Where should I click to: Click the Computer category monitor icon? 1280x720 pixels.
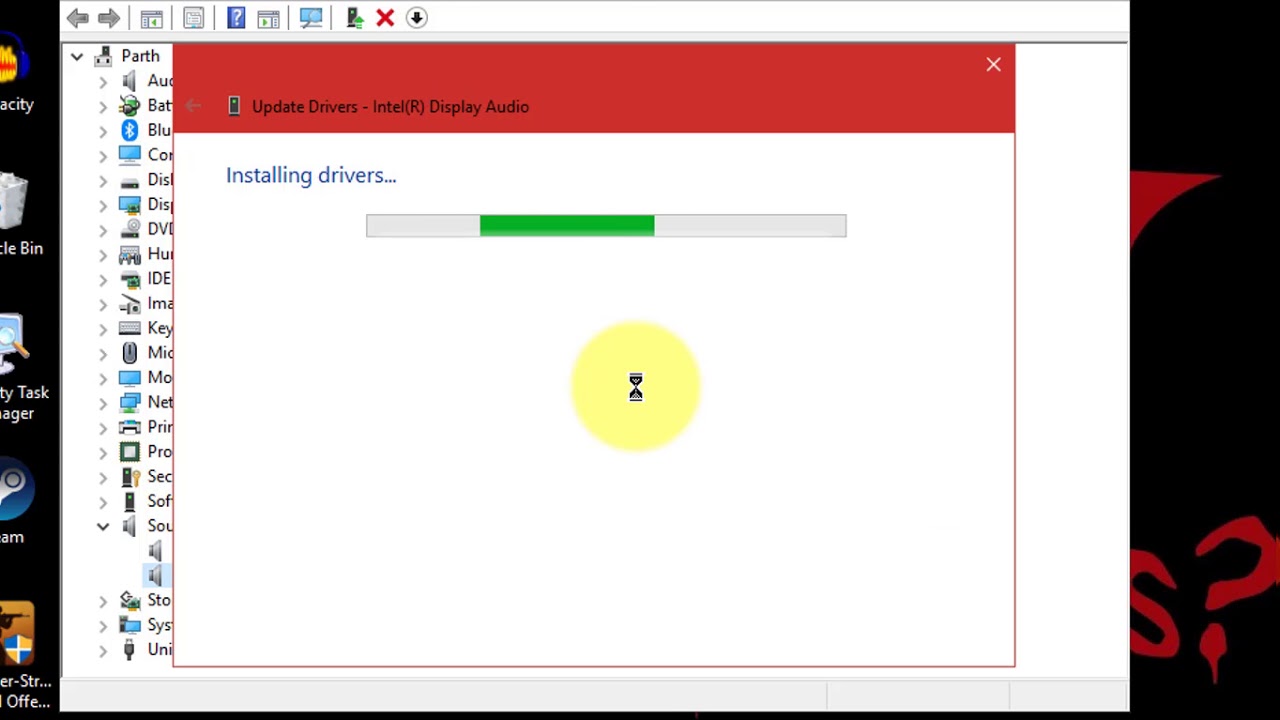[x=129, y=155]
